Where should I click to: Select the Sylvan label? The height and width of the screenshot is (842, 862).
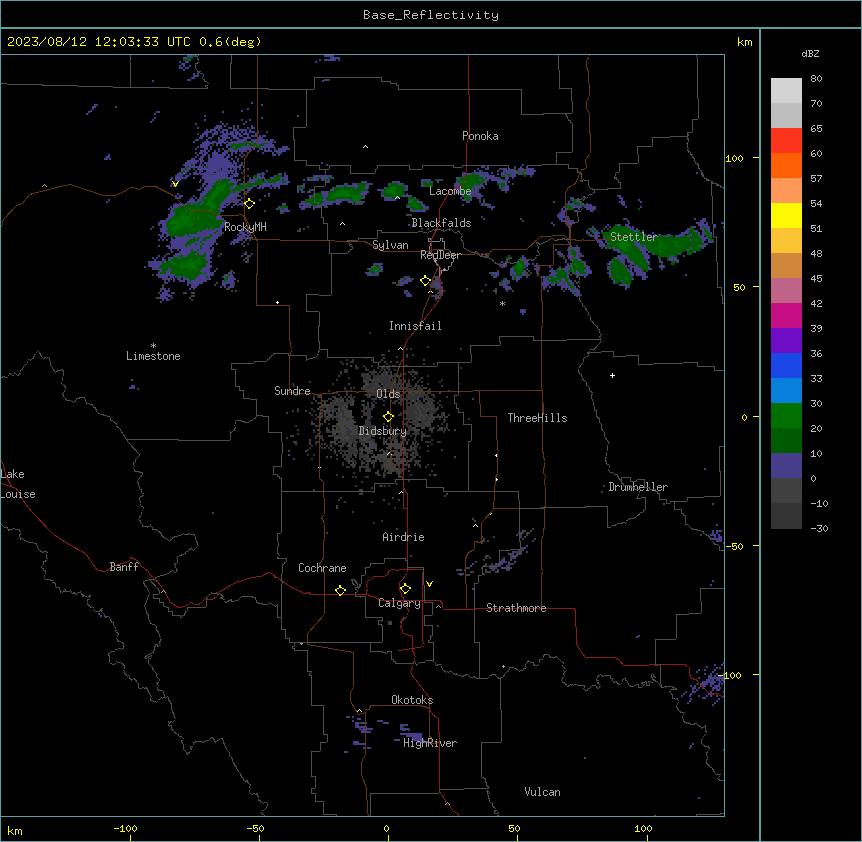pyautogui.click(x=390, y=245)
